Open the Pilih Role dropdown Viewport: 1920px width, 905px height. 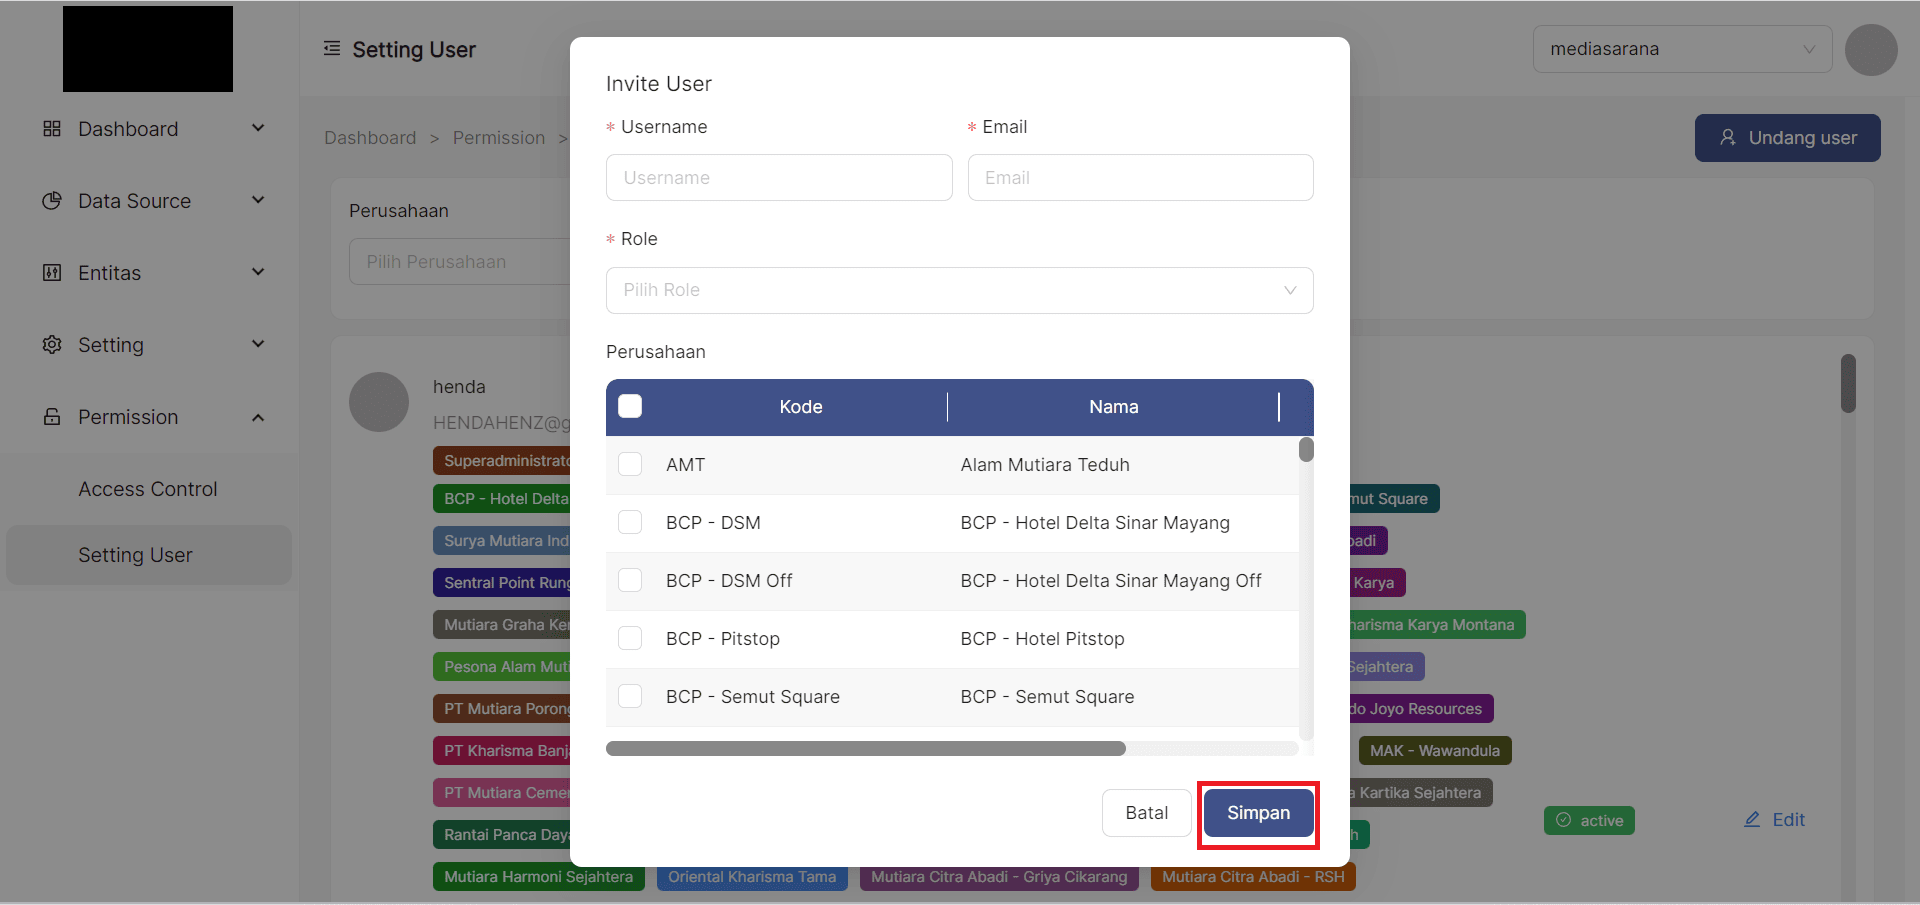(x=959, y=290)
